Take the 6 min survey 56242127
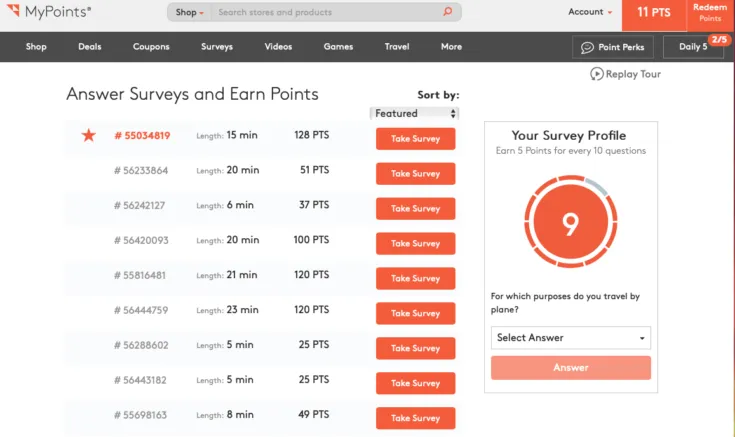 click(415, 209)
